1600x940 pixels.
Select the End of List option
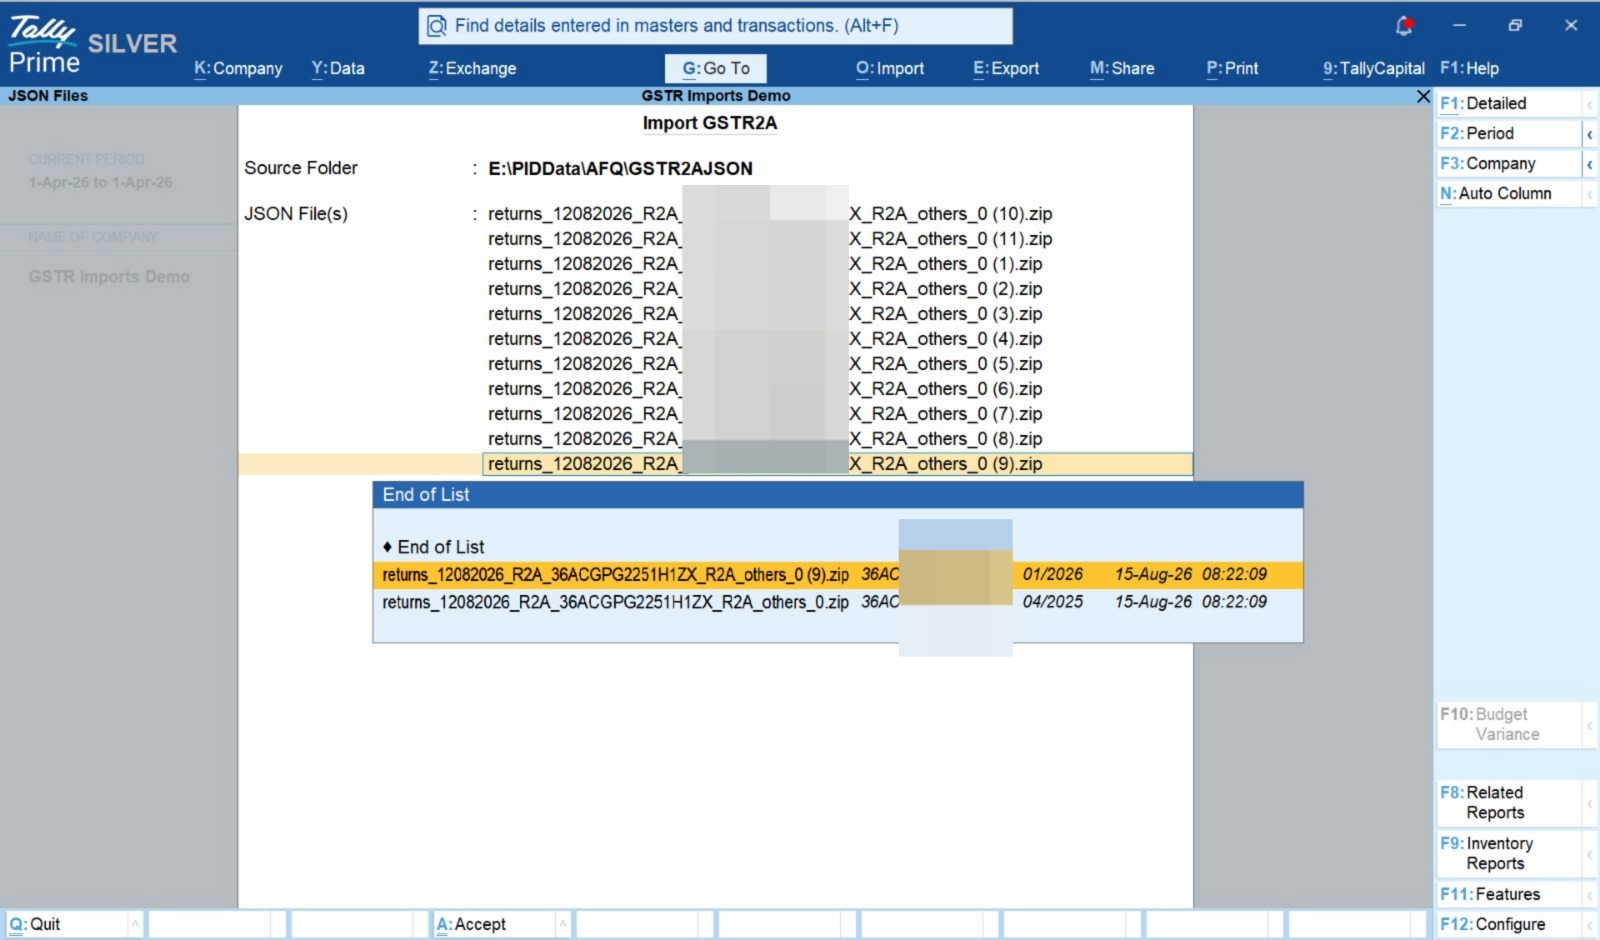tap(434, 547)
